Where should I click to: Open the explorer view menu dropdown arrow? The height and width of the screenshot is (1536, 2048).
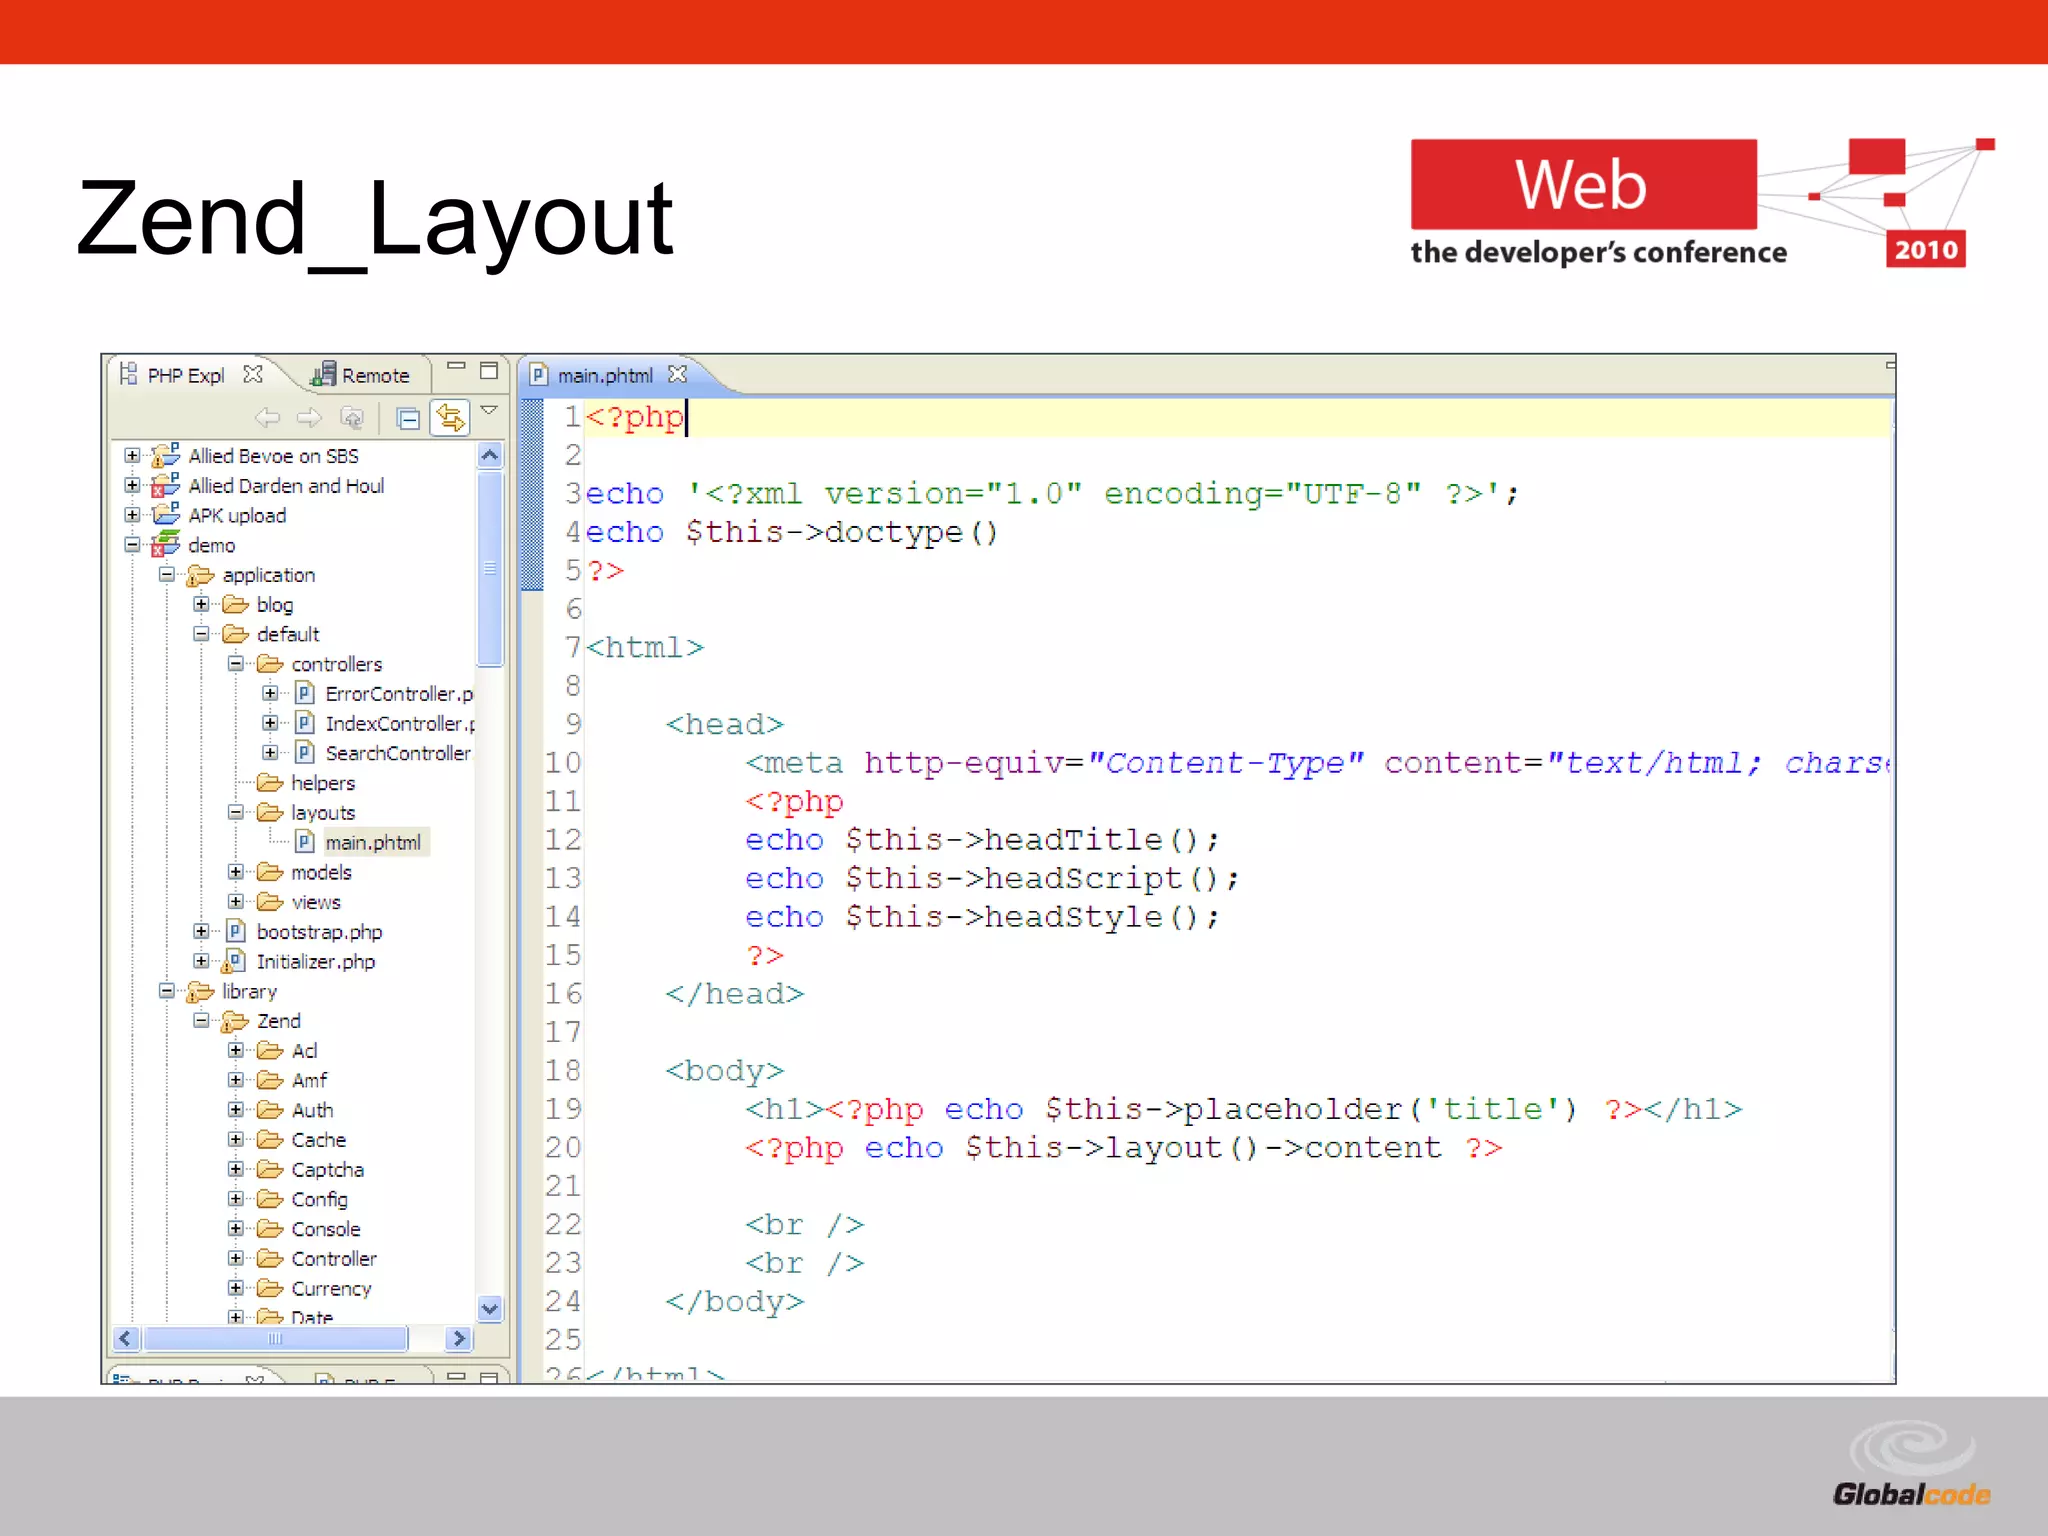[x=489, y=410]
